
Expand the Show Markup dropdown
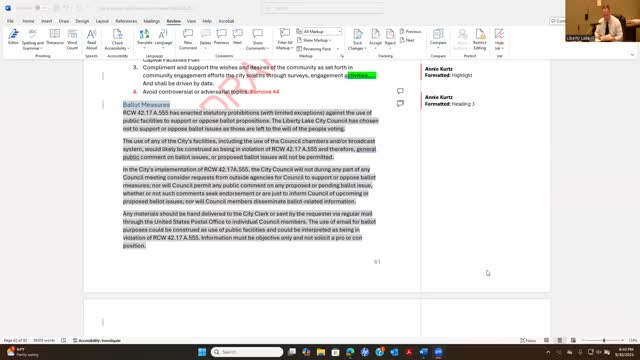[x=314, y=40]
